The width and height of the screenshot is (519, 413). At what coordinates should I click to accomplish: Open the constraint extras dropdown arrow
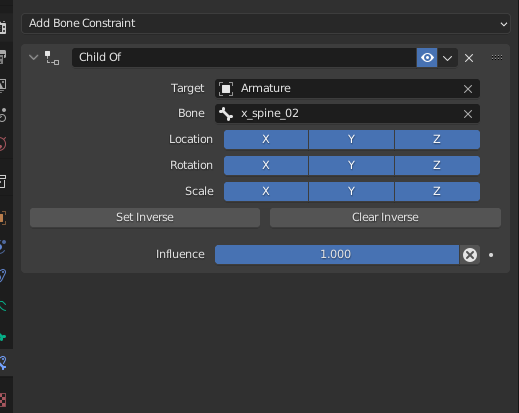447,58
